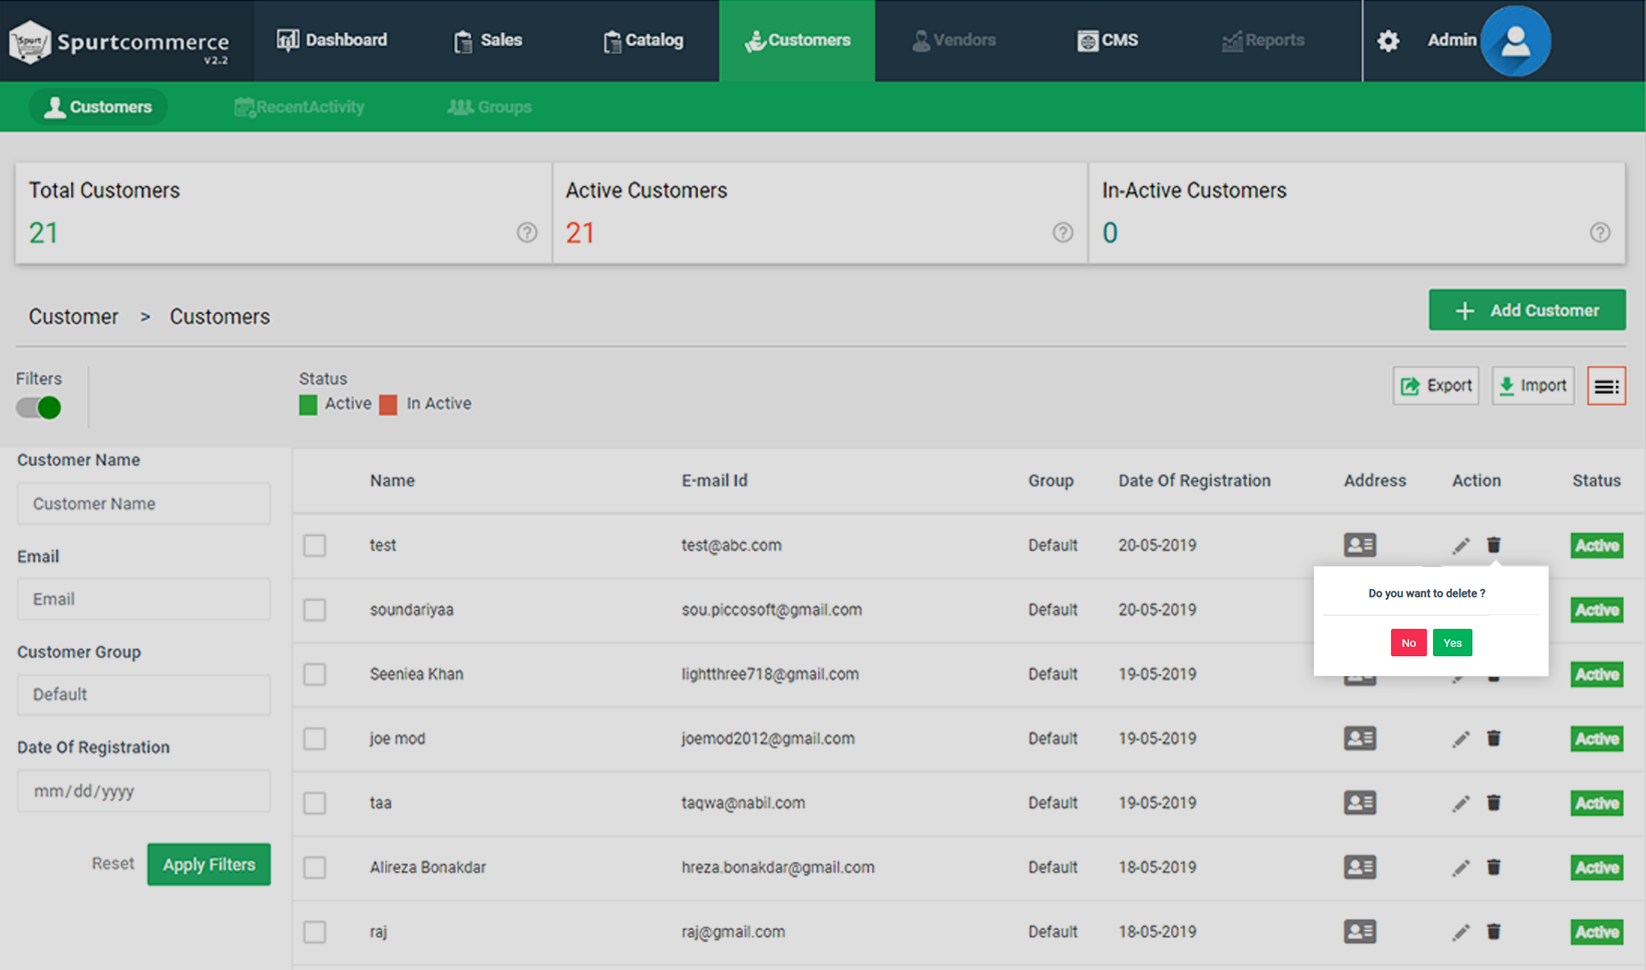Edit the test customer row

[1461, 545]
